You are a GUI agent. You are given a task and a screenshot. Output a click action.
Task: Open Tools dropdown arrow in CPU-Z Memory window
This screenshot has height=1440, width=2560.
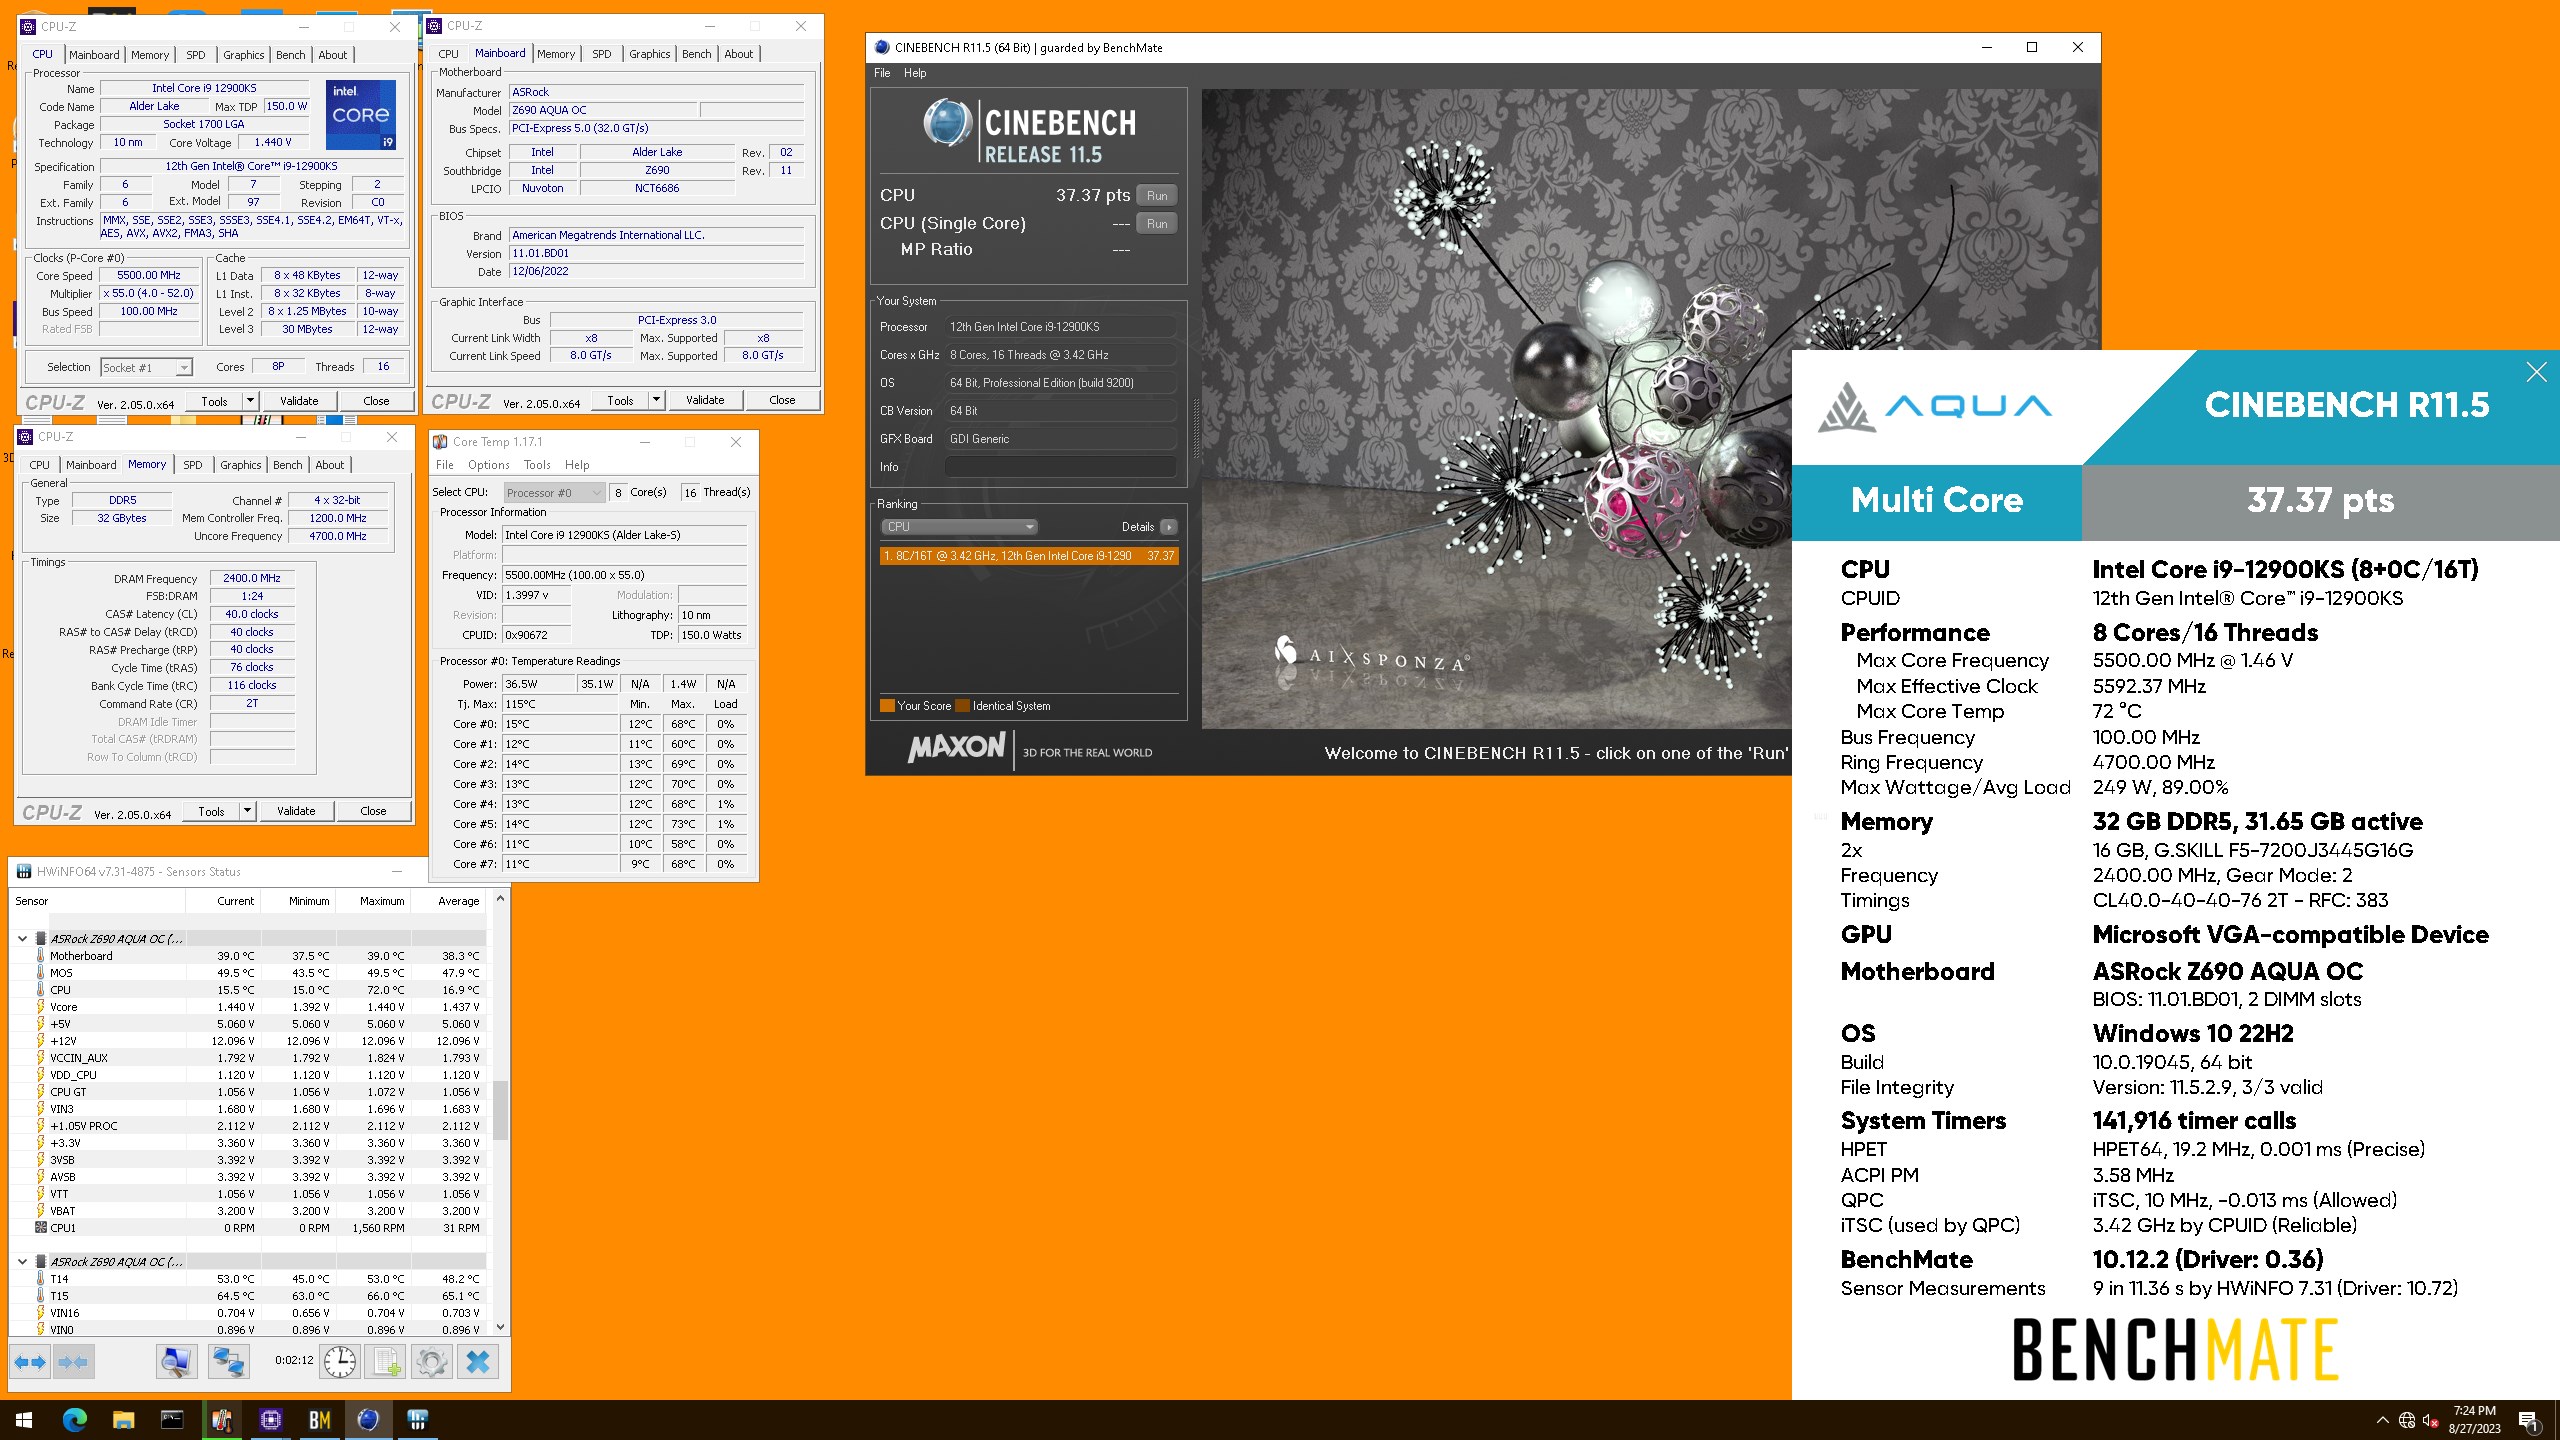coord(247,811)
